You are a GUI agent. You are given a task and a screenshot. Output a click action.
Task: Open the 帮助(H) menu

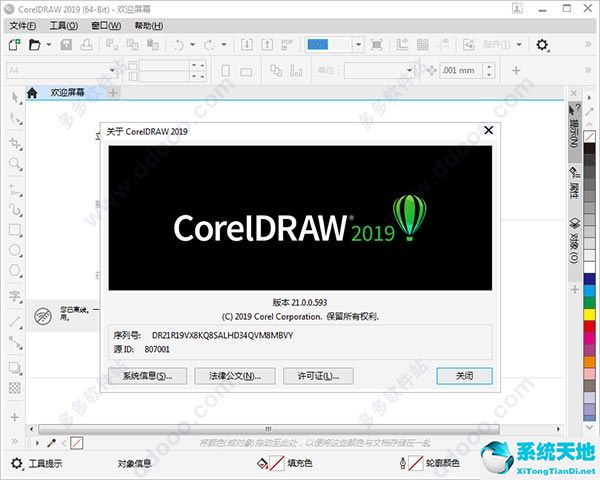tap(146, 25)
